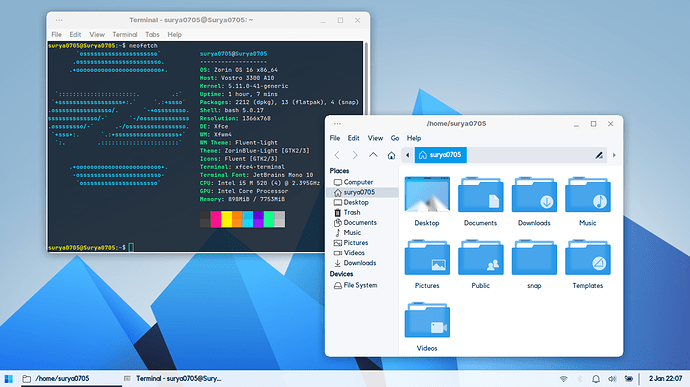The width and height of the screenshot is (690, 387).
Task: Go to home folder via toolbar home icon
Action: pos(391,155)
